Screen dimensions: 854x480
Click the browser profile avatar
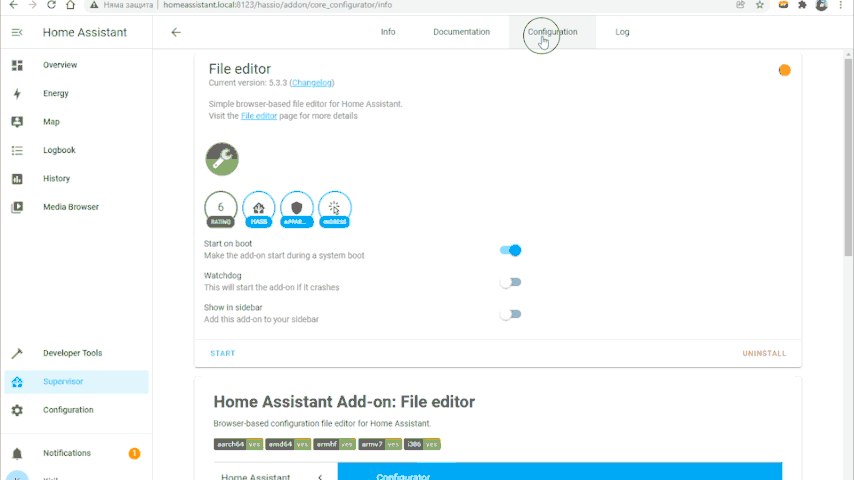[821, 5]
